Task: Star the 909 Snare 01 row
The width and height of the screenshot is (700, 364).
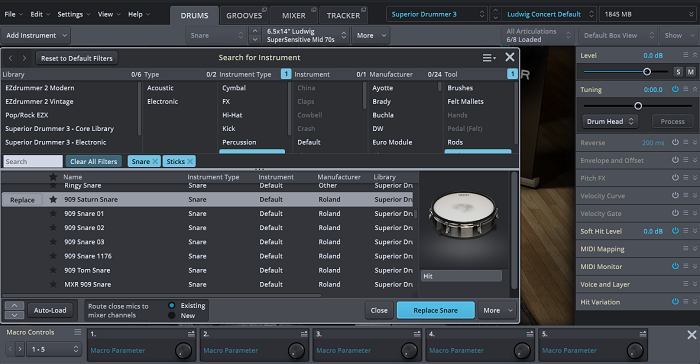Action: (53, 213)
